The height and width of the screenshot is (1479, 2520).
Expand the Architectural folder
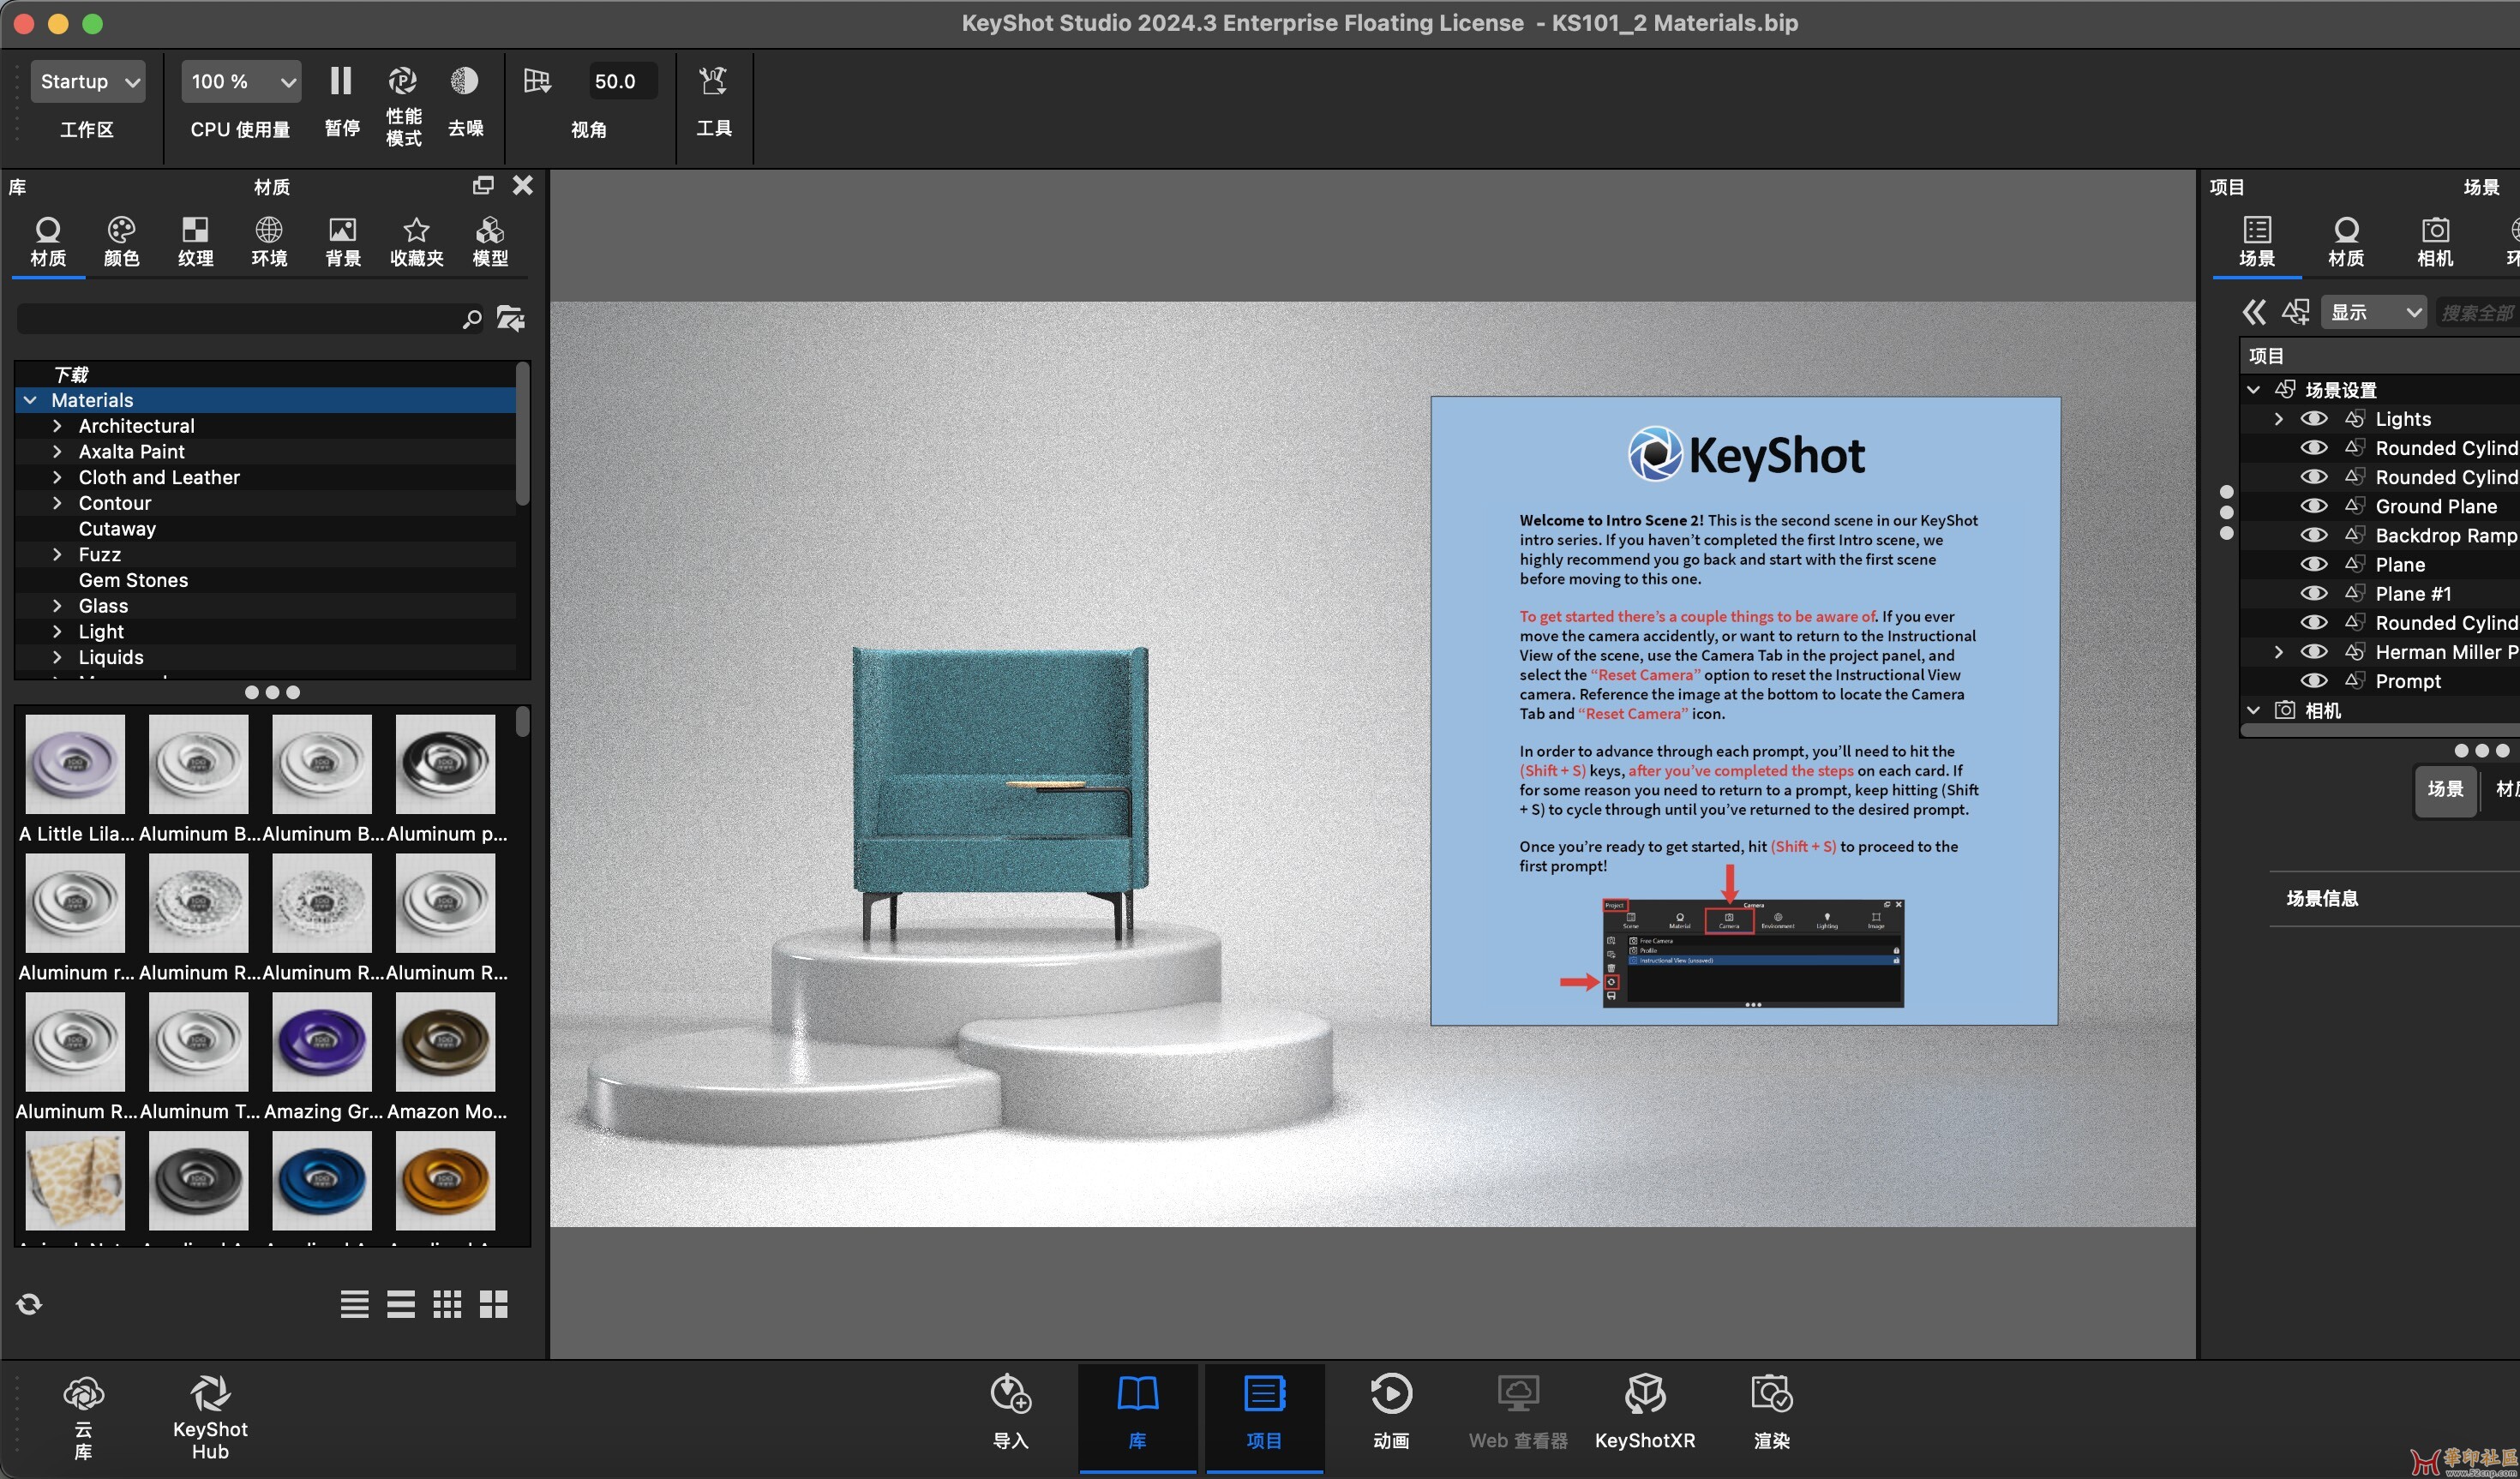point(57,426)
